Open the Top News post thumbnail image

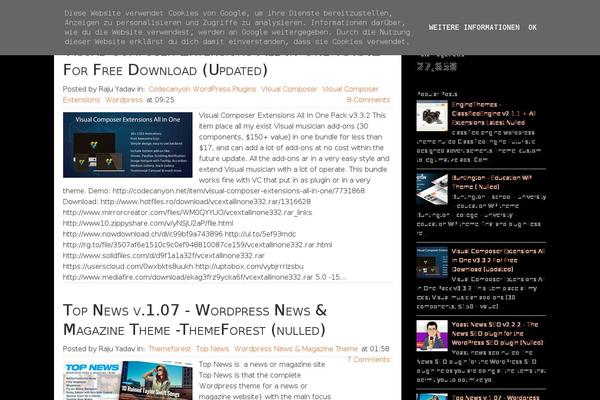[x=128, y=380]
